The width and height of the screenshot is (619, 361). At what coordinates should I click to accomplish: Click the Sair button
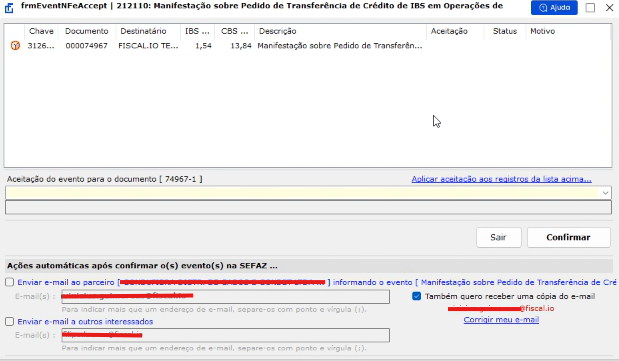pos(499,237)
